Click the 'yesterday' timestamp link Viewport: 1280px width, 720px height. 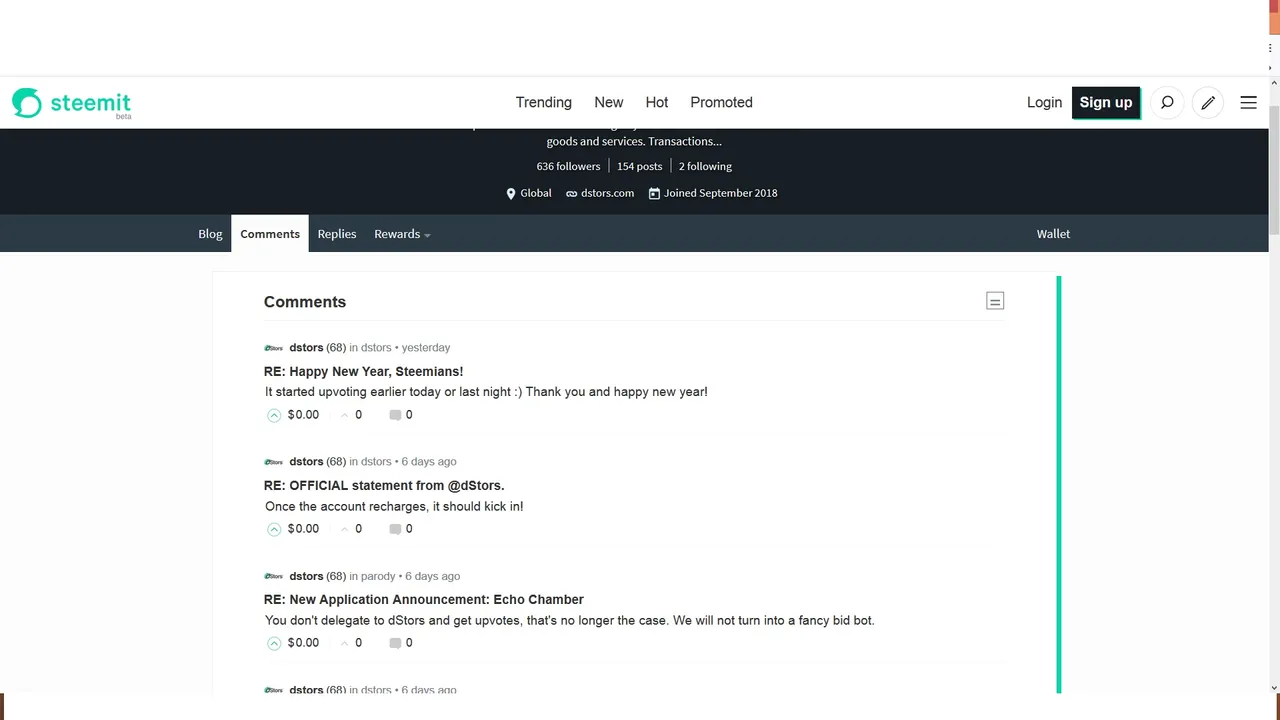point(426,348)
